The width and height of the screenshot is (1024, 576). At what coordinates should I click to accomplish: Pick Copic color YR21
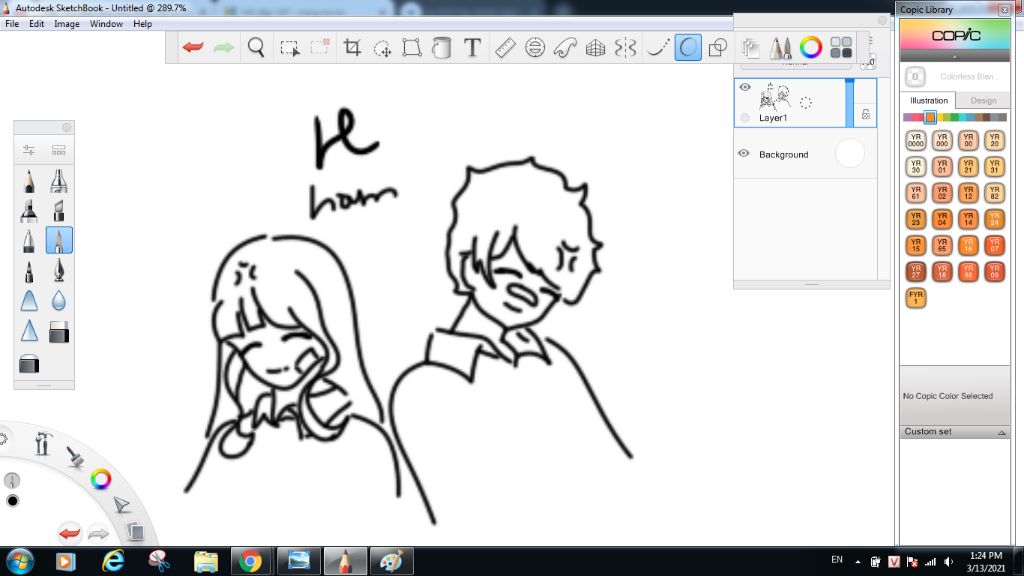click(x=968, y=167)
